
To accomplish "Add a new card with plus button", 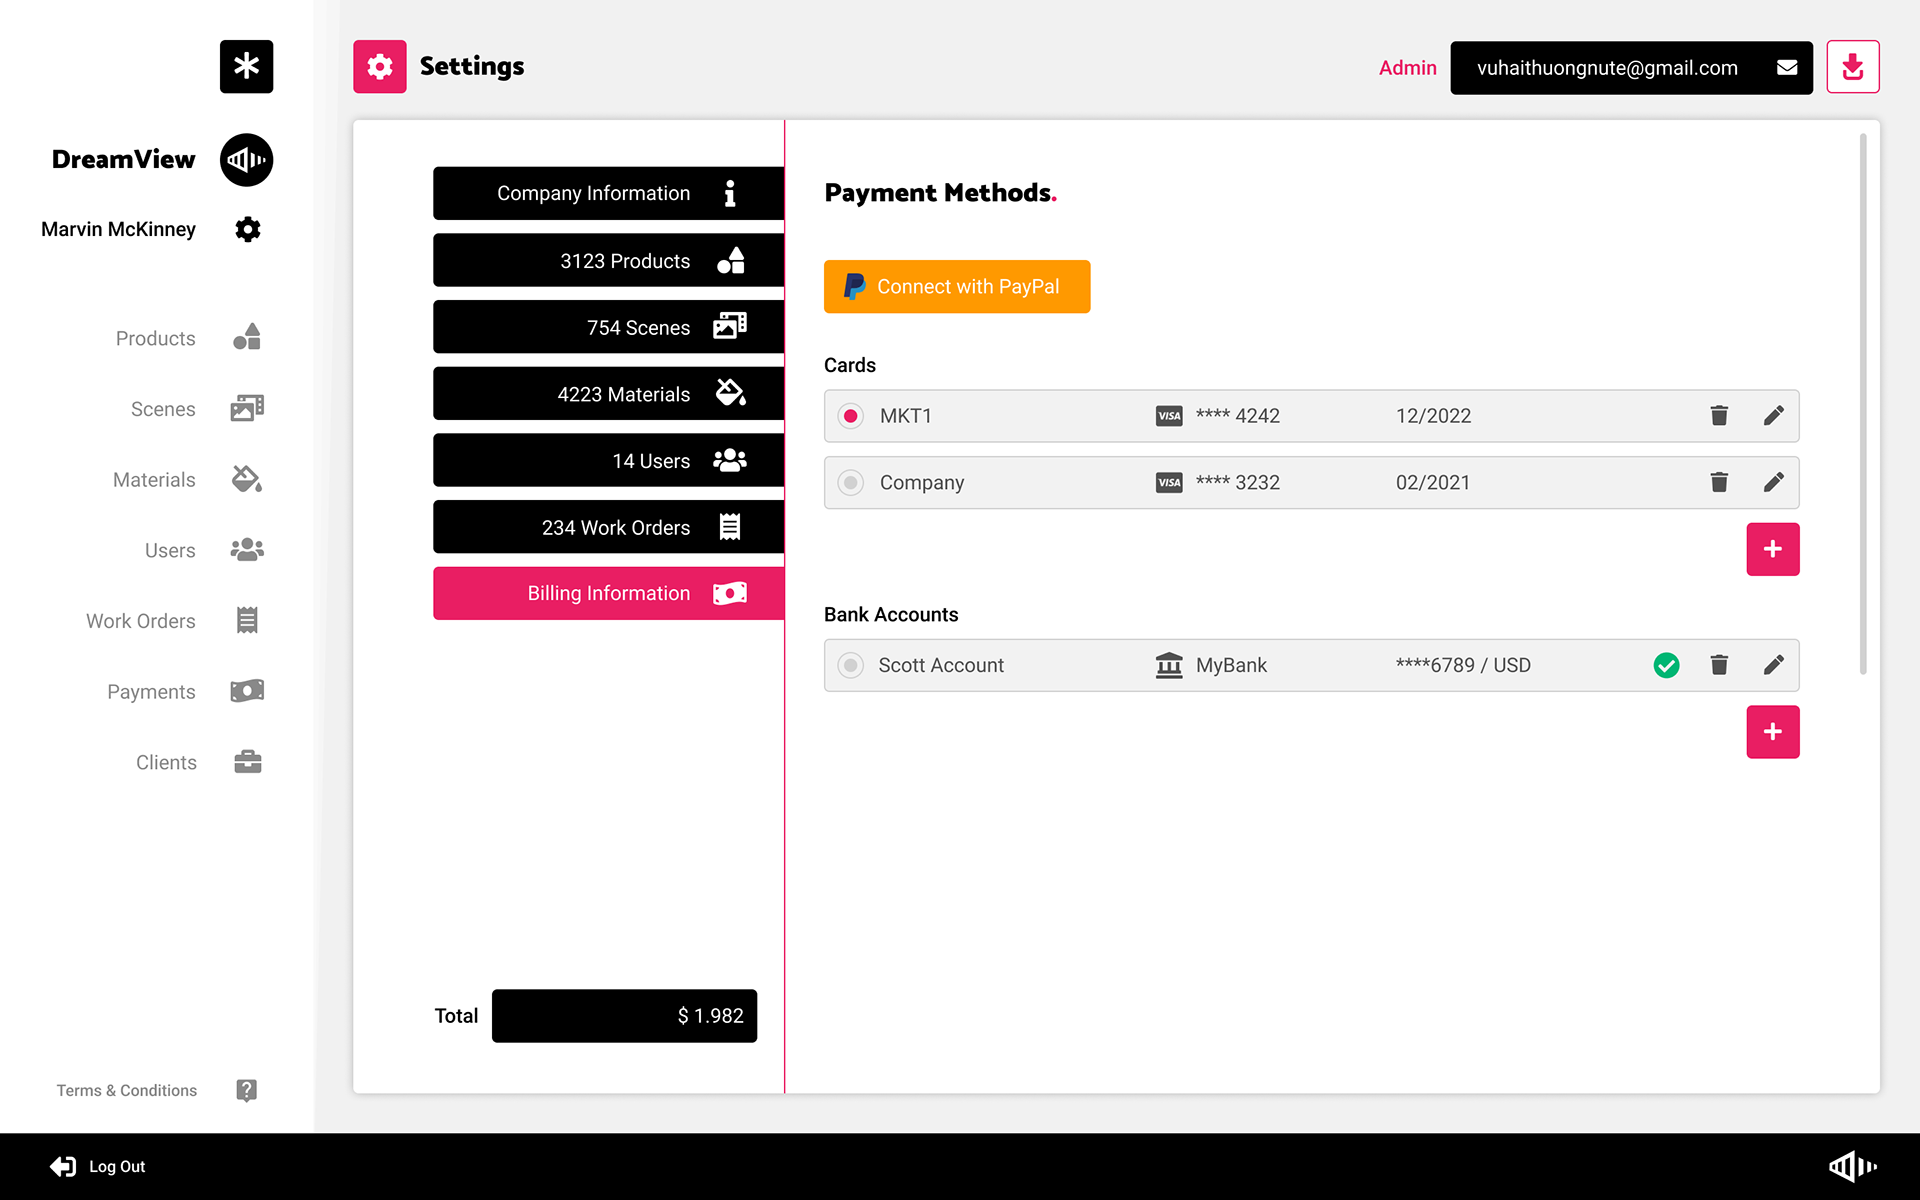I will pos(1772,549).
